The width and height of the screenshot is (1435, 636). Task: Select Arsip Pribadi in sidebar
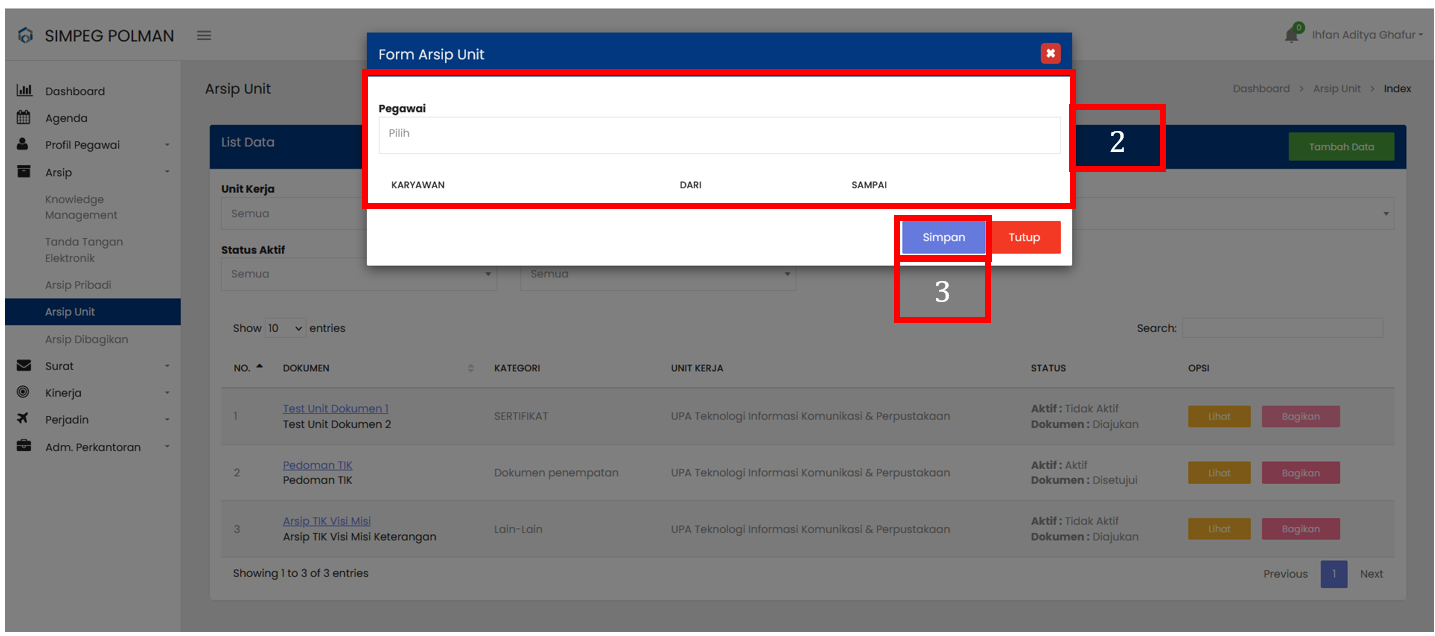[x=78, y=285]
